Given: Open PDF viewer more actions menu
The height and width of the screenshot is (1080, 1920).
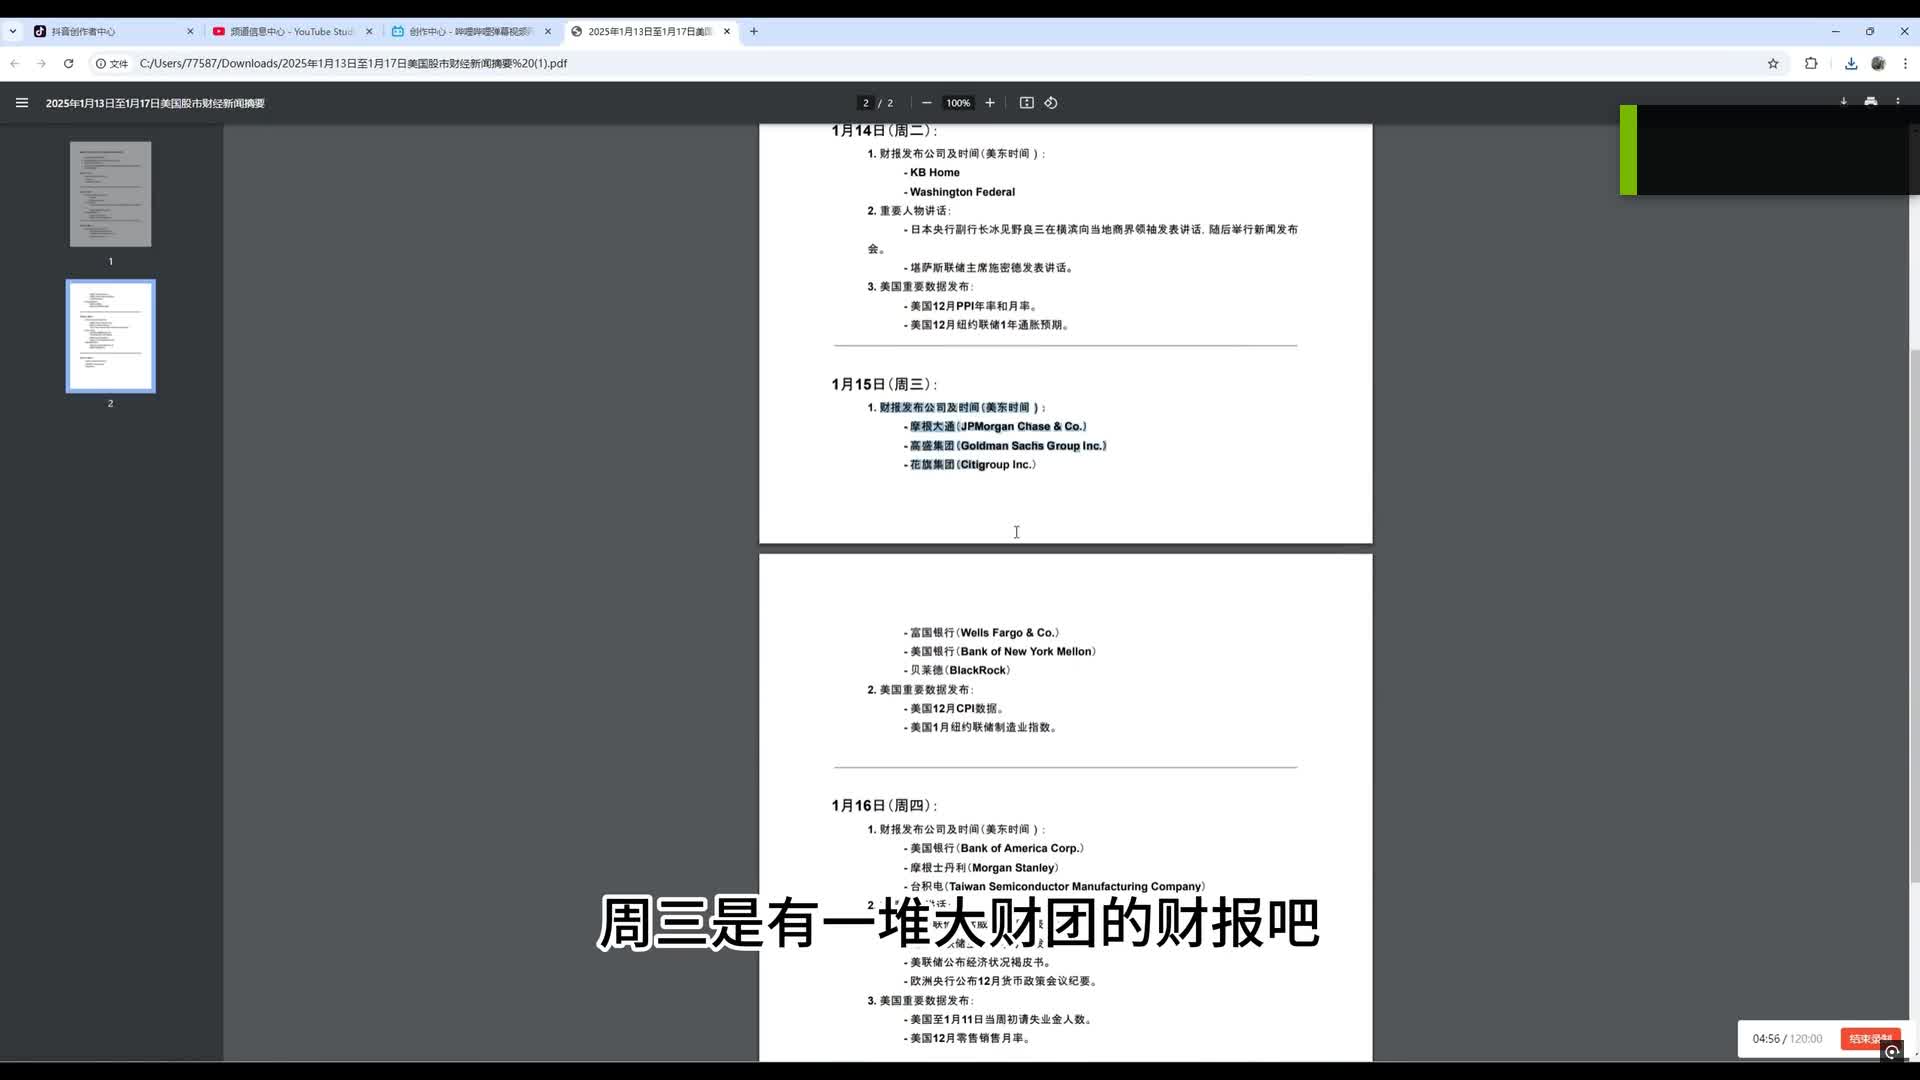Looking at the screenshot, I should point(1898,102).
